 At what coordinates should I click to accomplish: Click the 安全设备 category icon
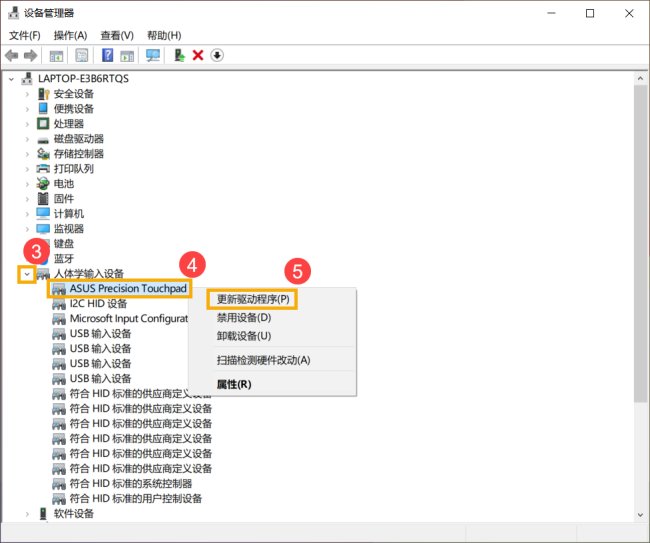click(43, 94)
